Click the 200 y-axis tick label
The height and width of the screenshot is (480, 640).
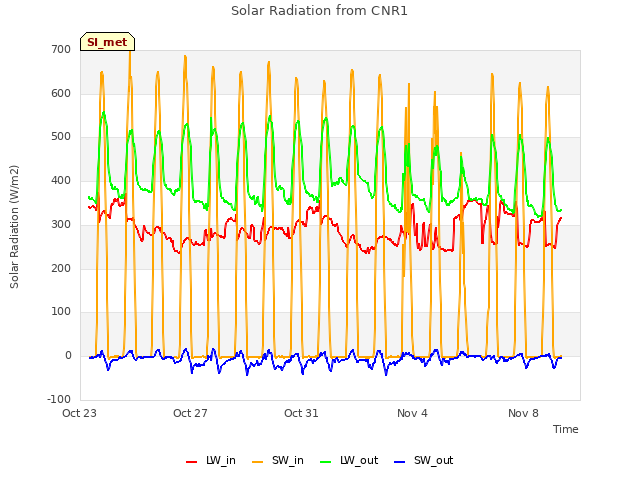coord(61,268)
